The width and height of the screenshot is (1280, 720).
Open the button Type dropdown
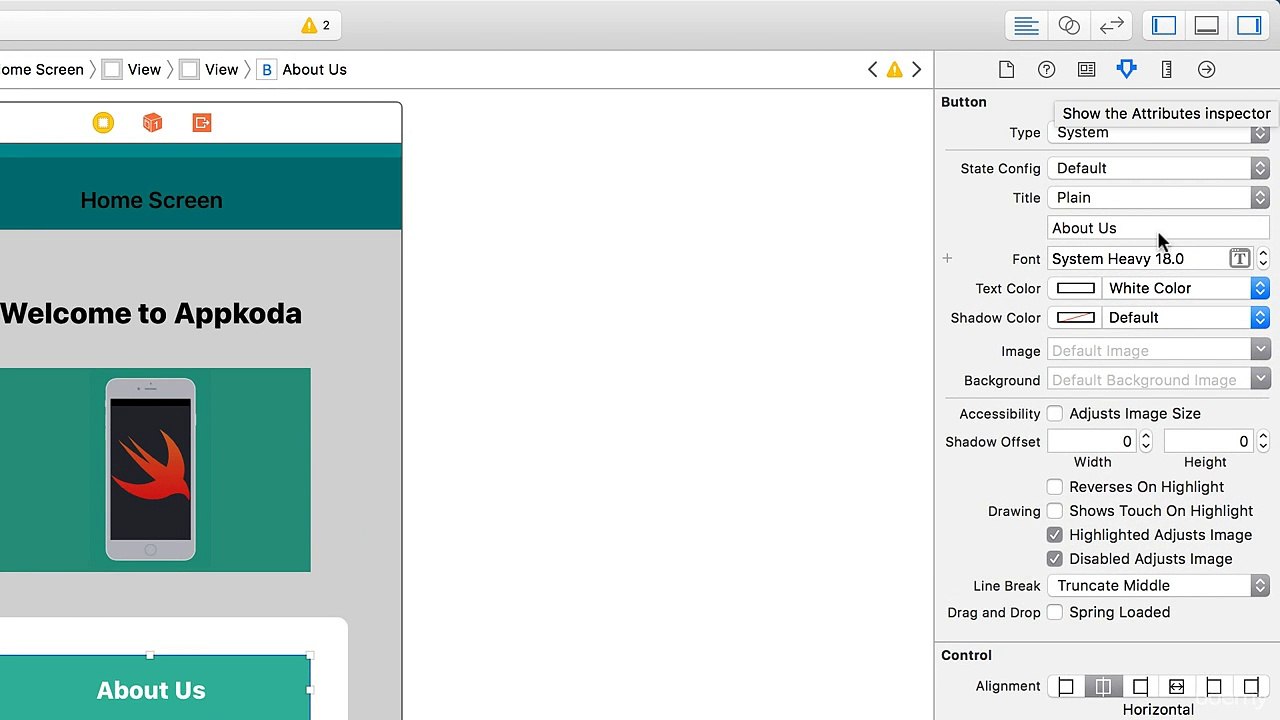(1158, 133)
